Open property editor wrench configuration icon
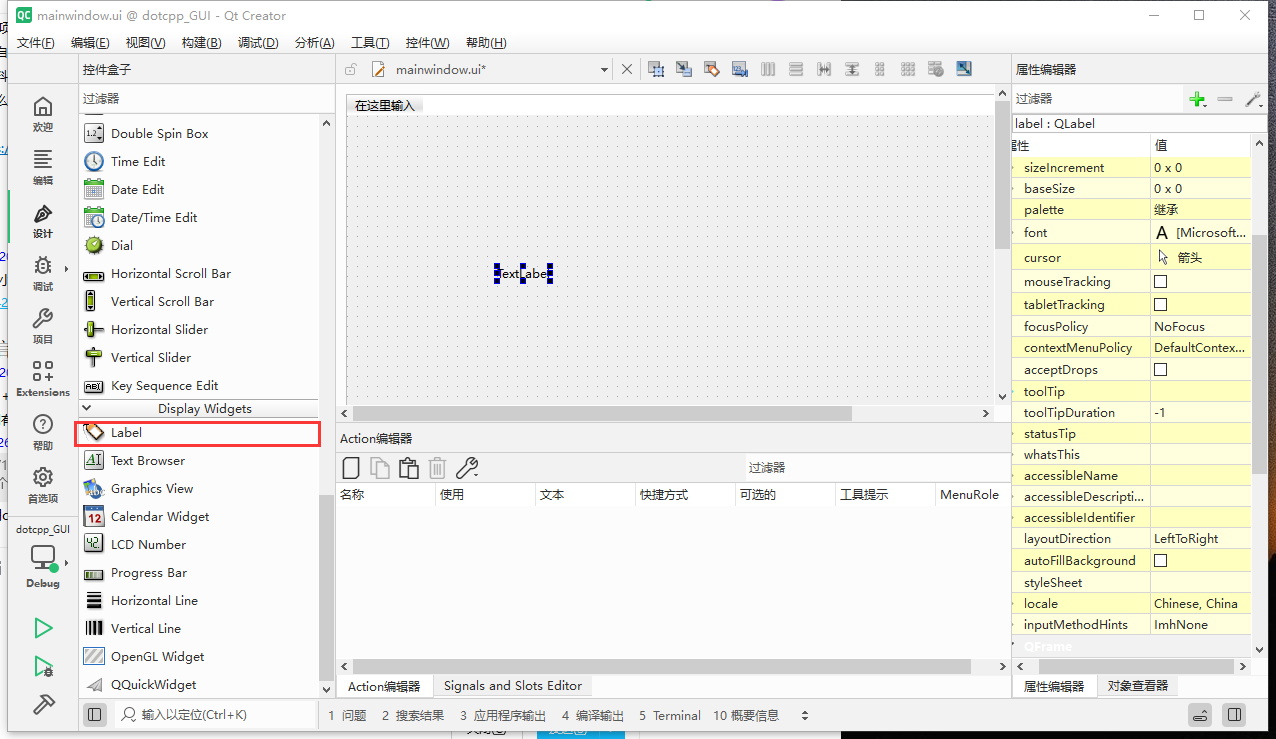The image size is (1276, 739). 1253,99
